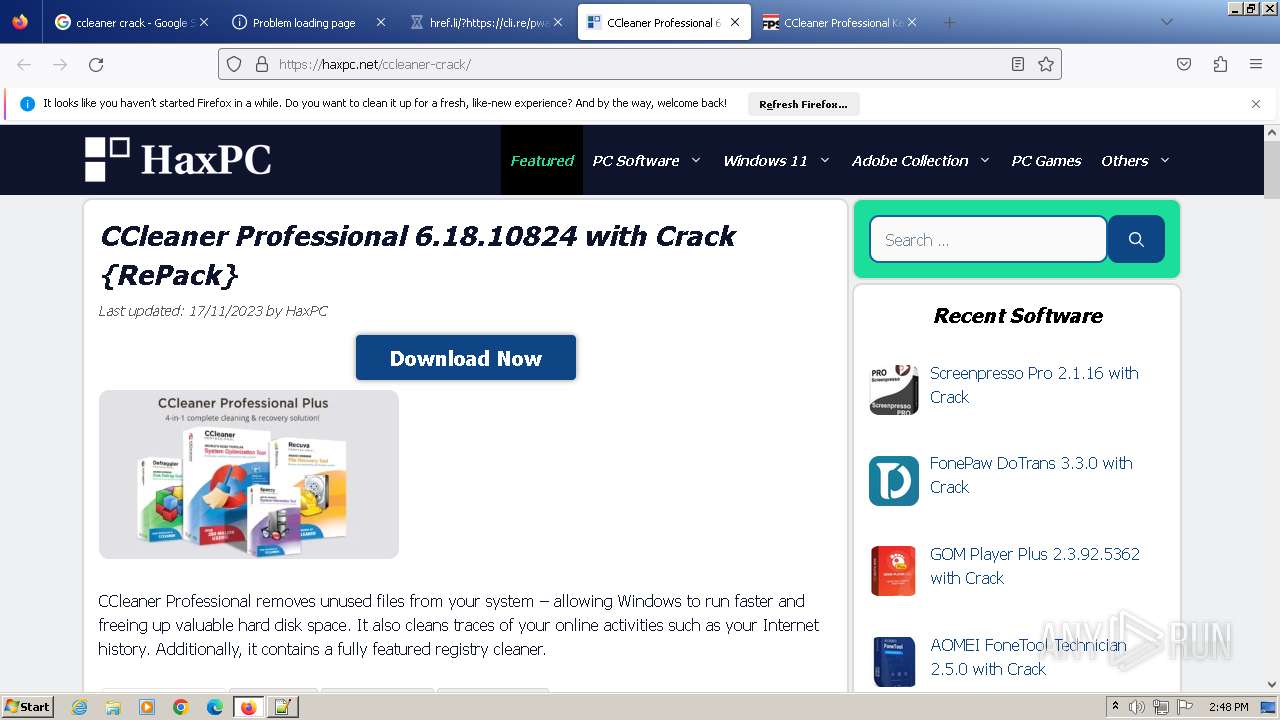Open FonePaw DoTrans 3.3.0 with Crack link
Image resolution: width=1280 pixels, height=720 pixels.
1031,475
